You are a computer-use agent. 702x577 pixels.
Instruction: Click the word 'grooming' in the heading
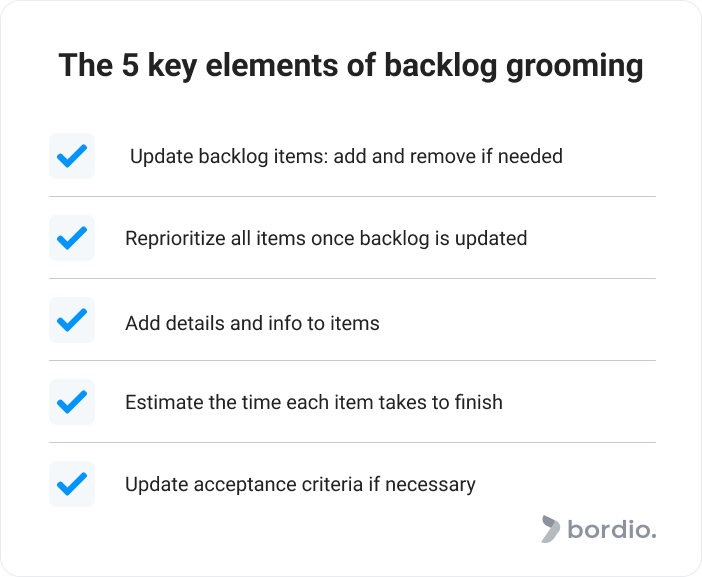point(574,67)
